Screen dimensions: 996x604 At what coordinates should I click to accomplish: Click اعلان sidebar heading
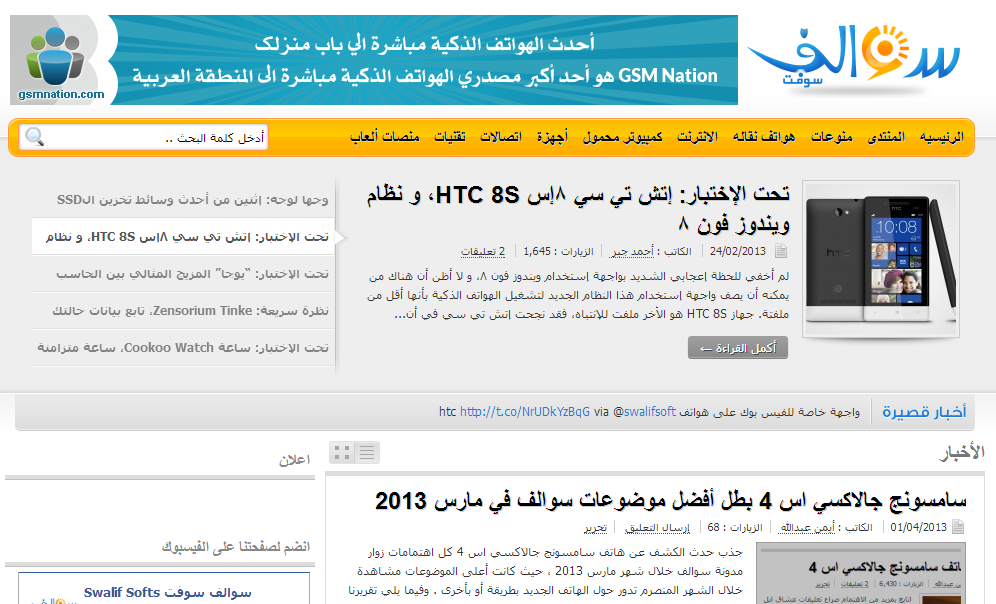point(294,460)
